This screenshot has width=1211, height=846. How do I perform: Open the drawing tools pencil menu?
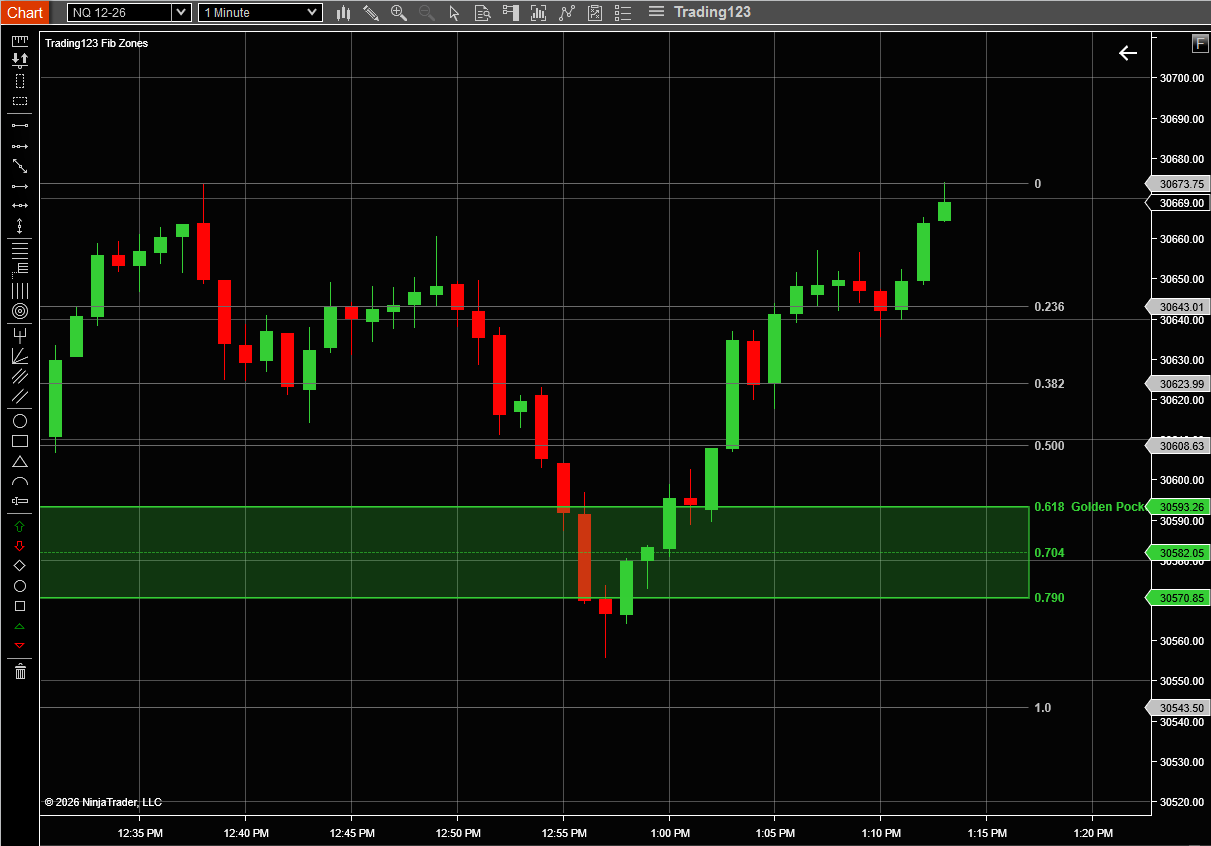371,12
